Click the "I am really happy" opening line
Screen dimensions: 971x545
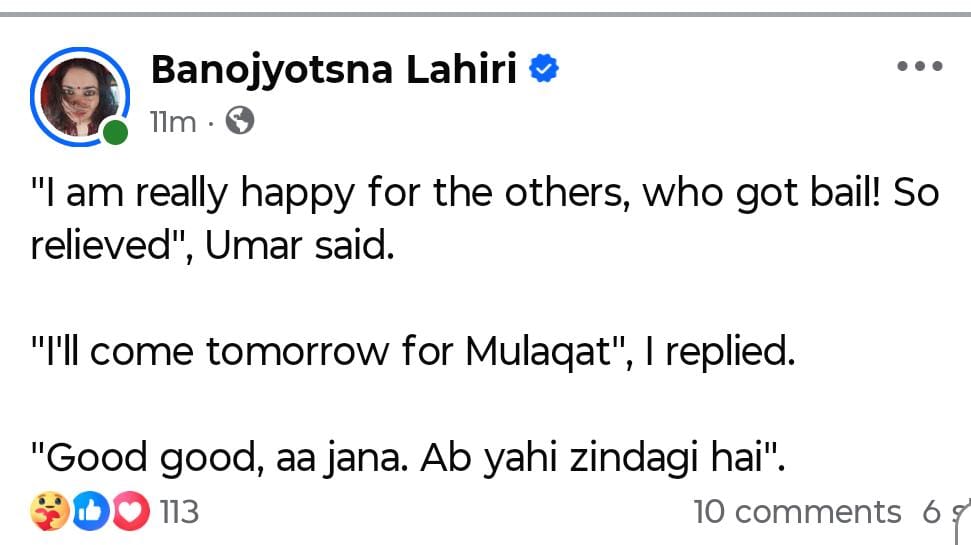coord(484,193)
